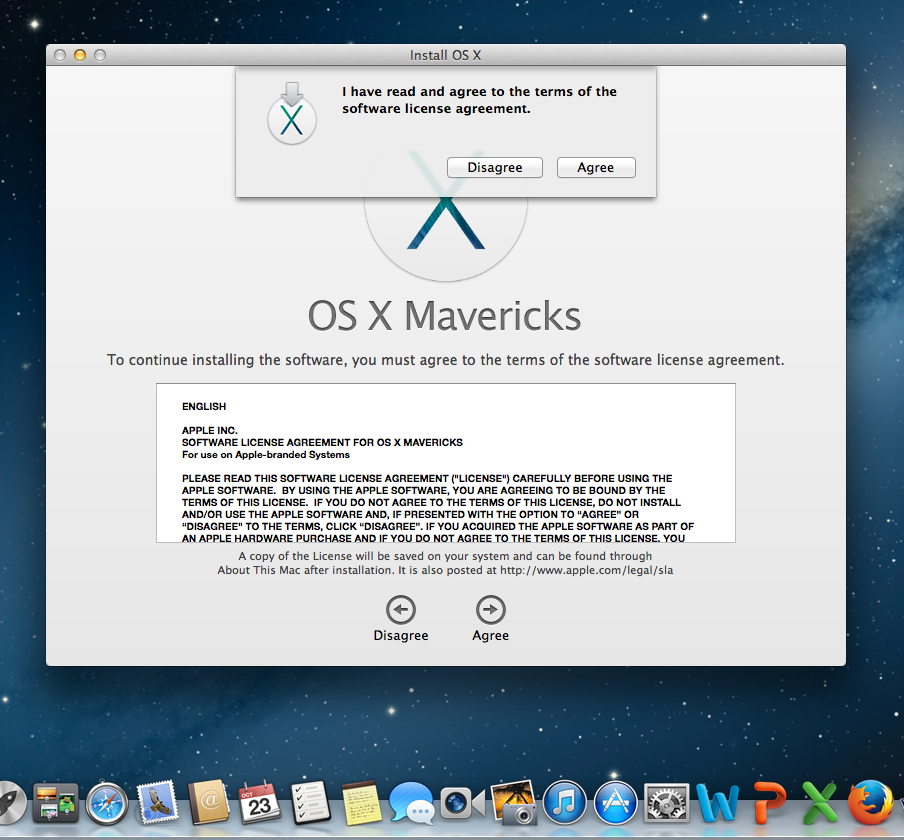Open Mission Control in the Dock

point(55,802)
